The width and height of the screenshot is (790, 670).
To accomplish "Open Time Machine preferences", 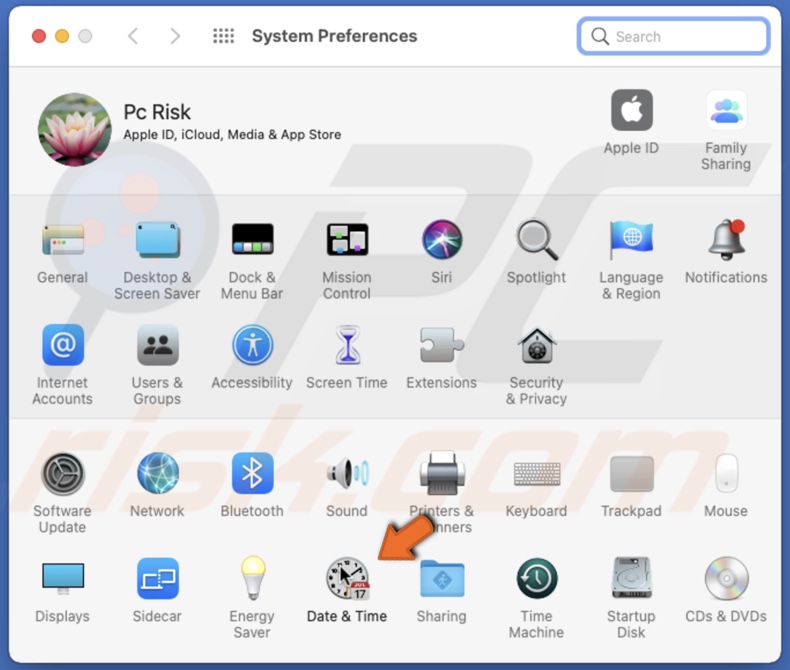I will pyautogui.click(x=537, y=578).
